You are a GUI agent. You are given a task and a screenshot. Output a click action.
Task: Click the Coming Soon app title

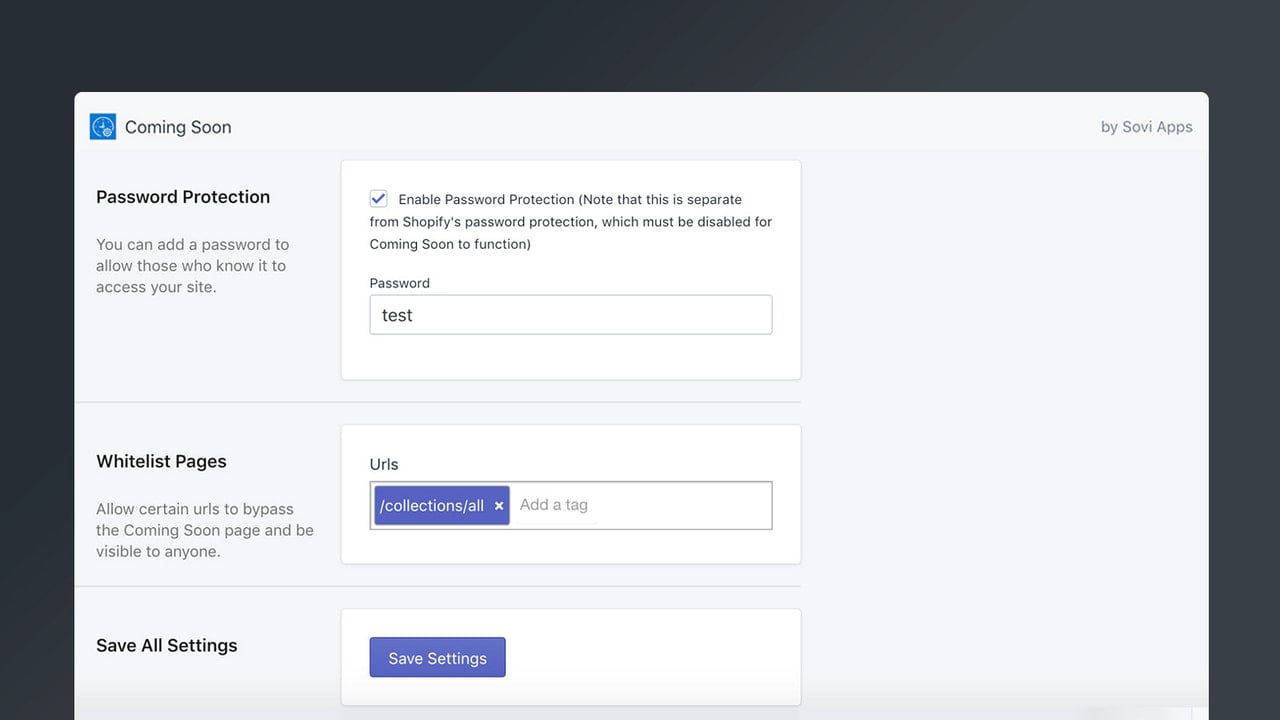178,127
